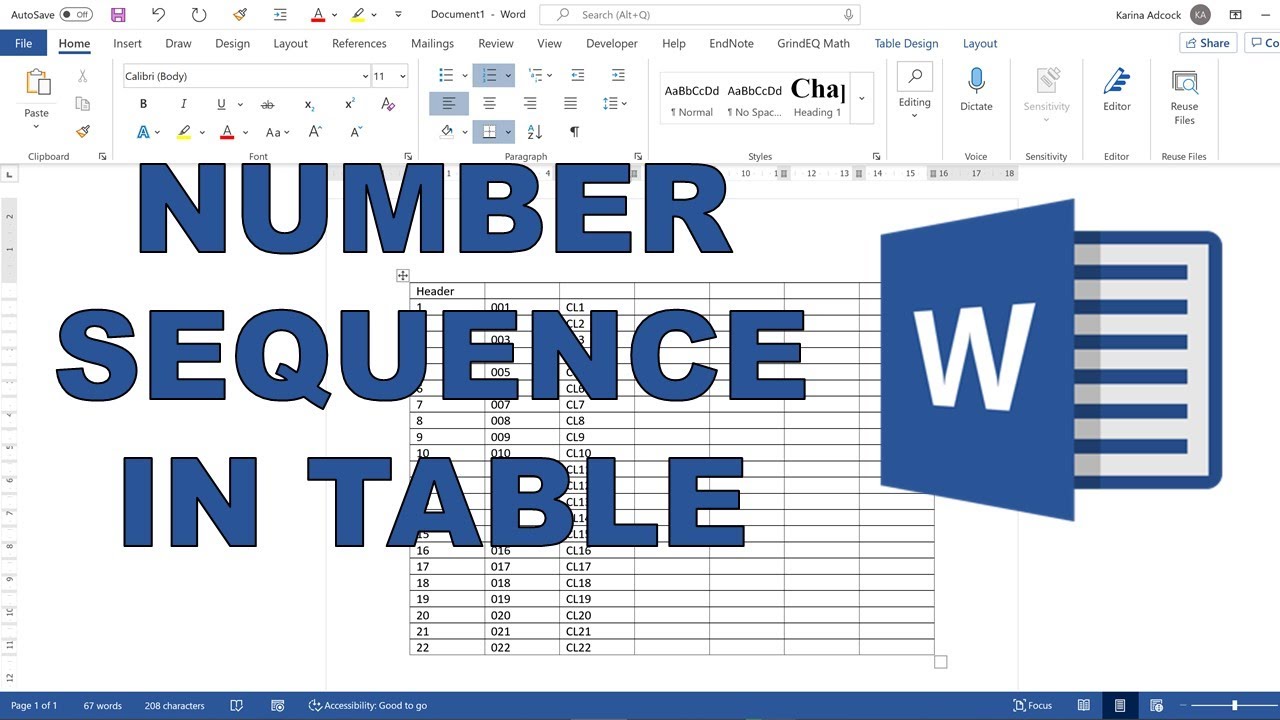Toggle Align Left
Screen dimensions: 1280x720
449,103
